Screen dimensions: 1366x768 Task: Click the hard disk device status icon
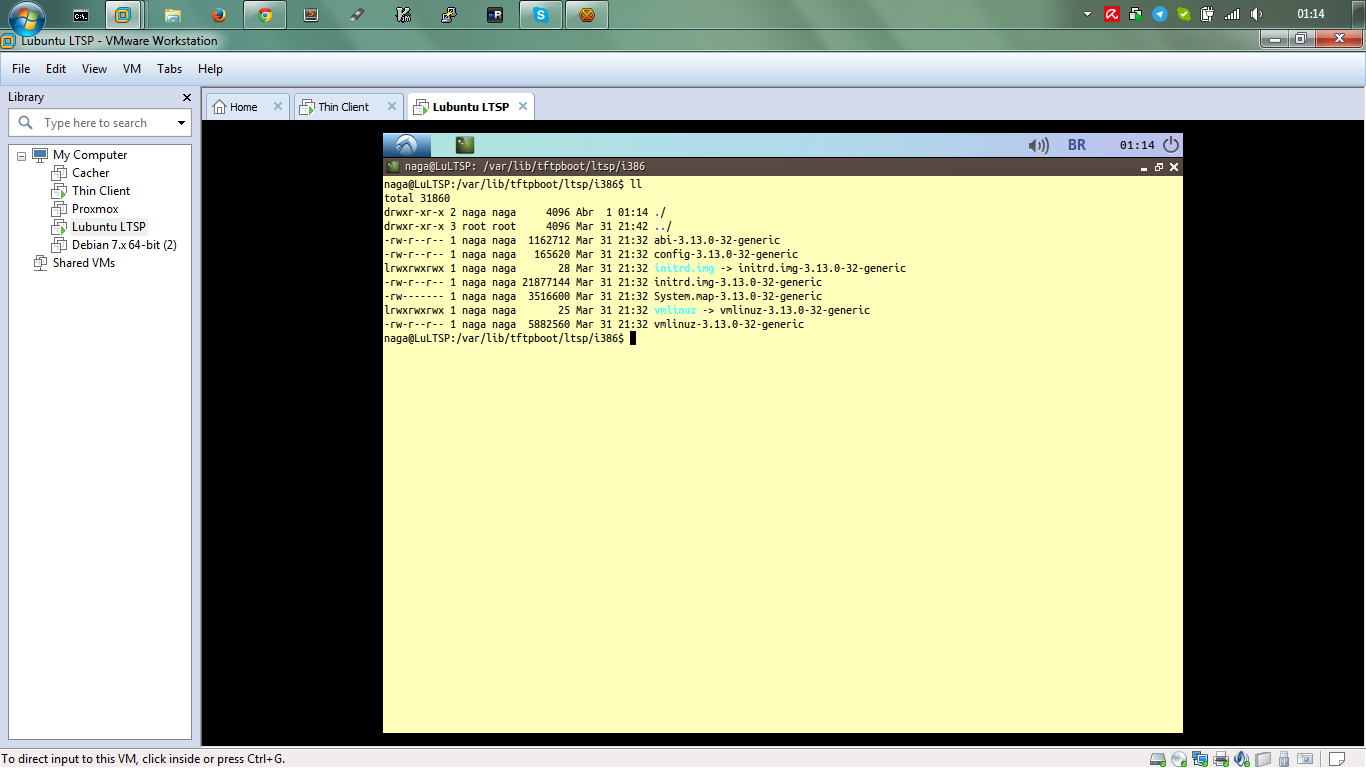click(1158, 759)
